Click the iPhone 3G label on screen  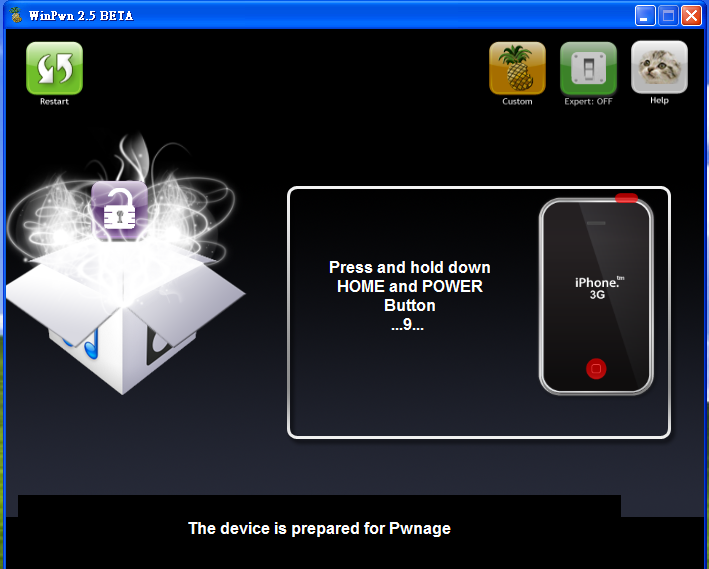tap(597, 288)
